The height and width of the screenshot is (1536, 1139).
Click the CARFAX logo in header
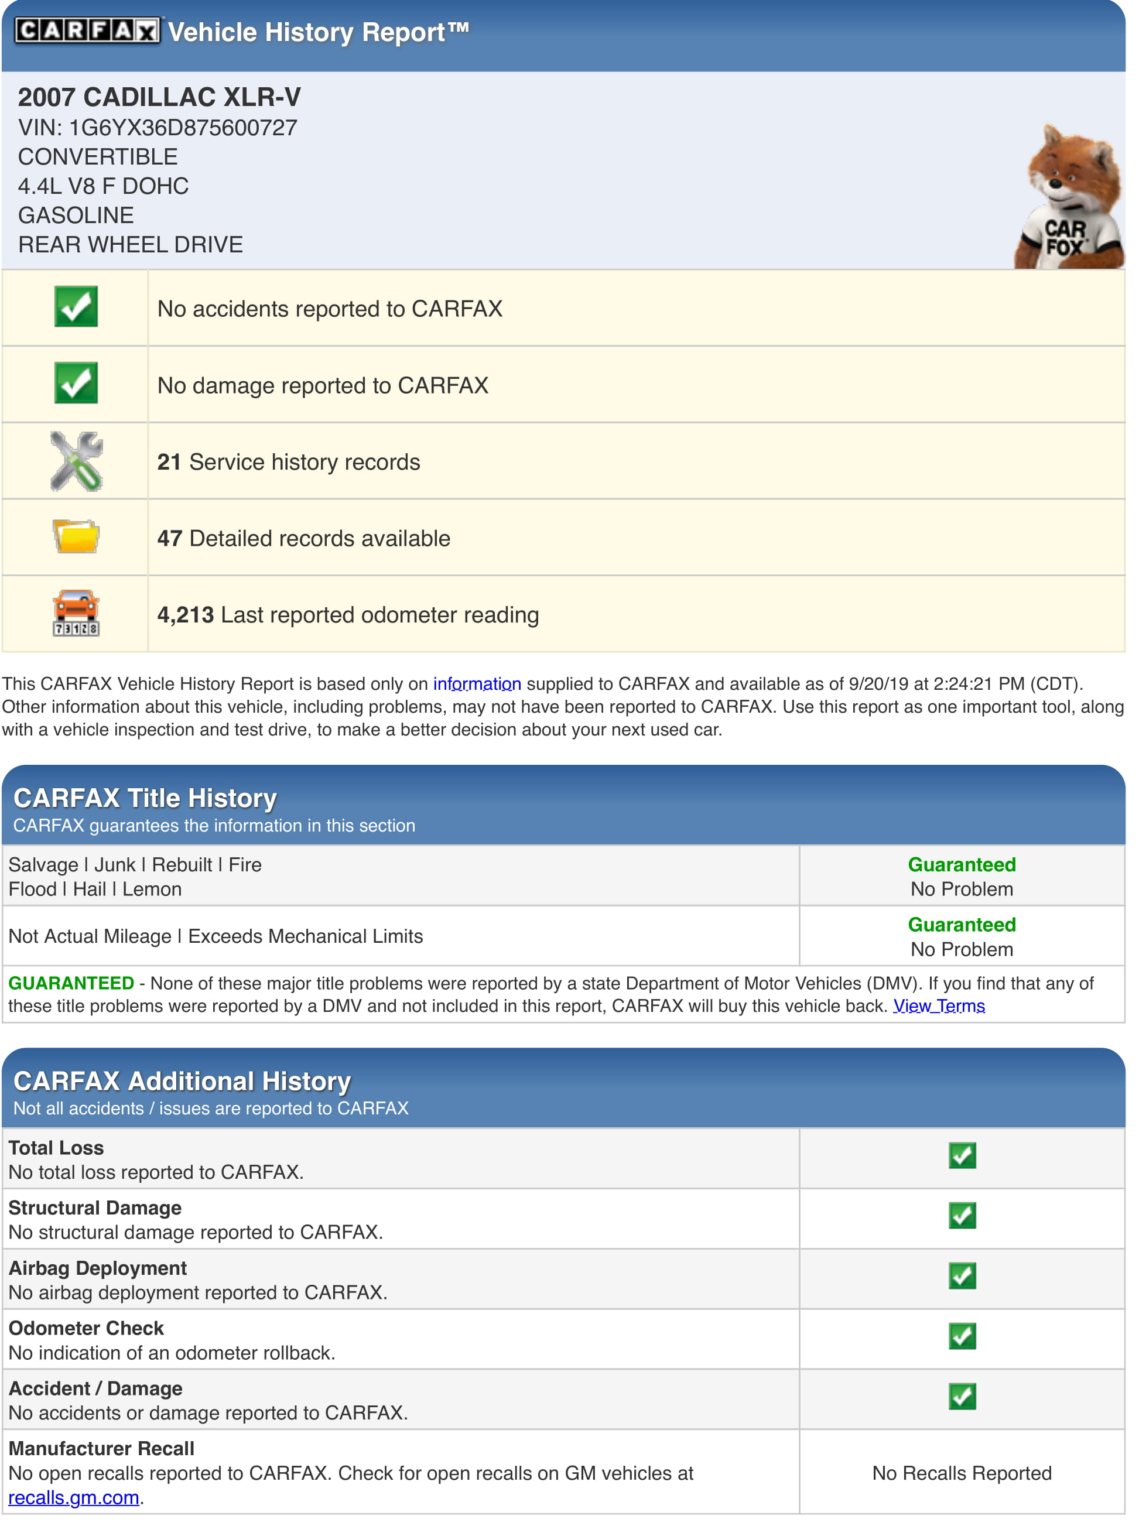click(87, 31)
